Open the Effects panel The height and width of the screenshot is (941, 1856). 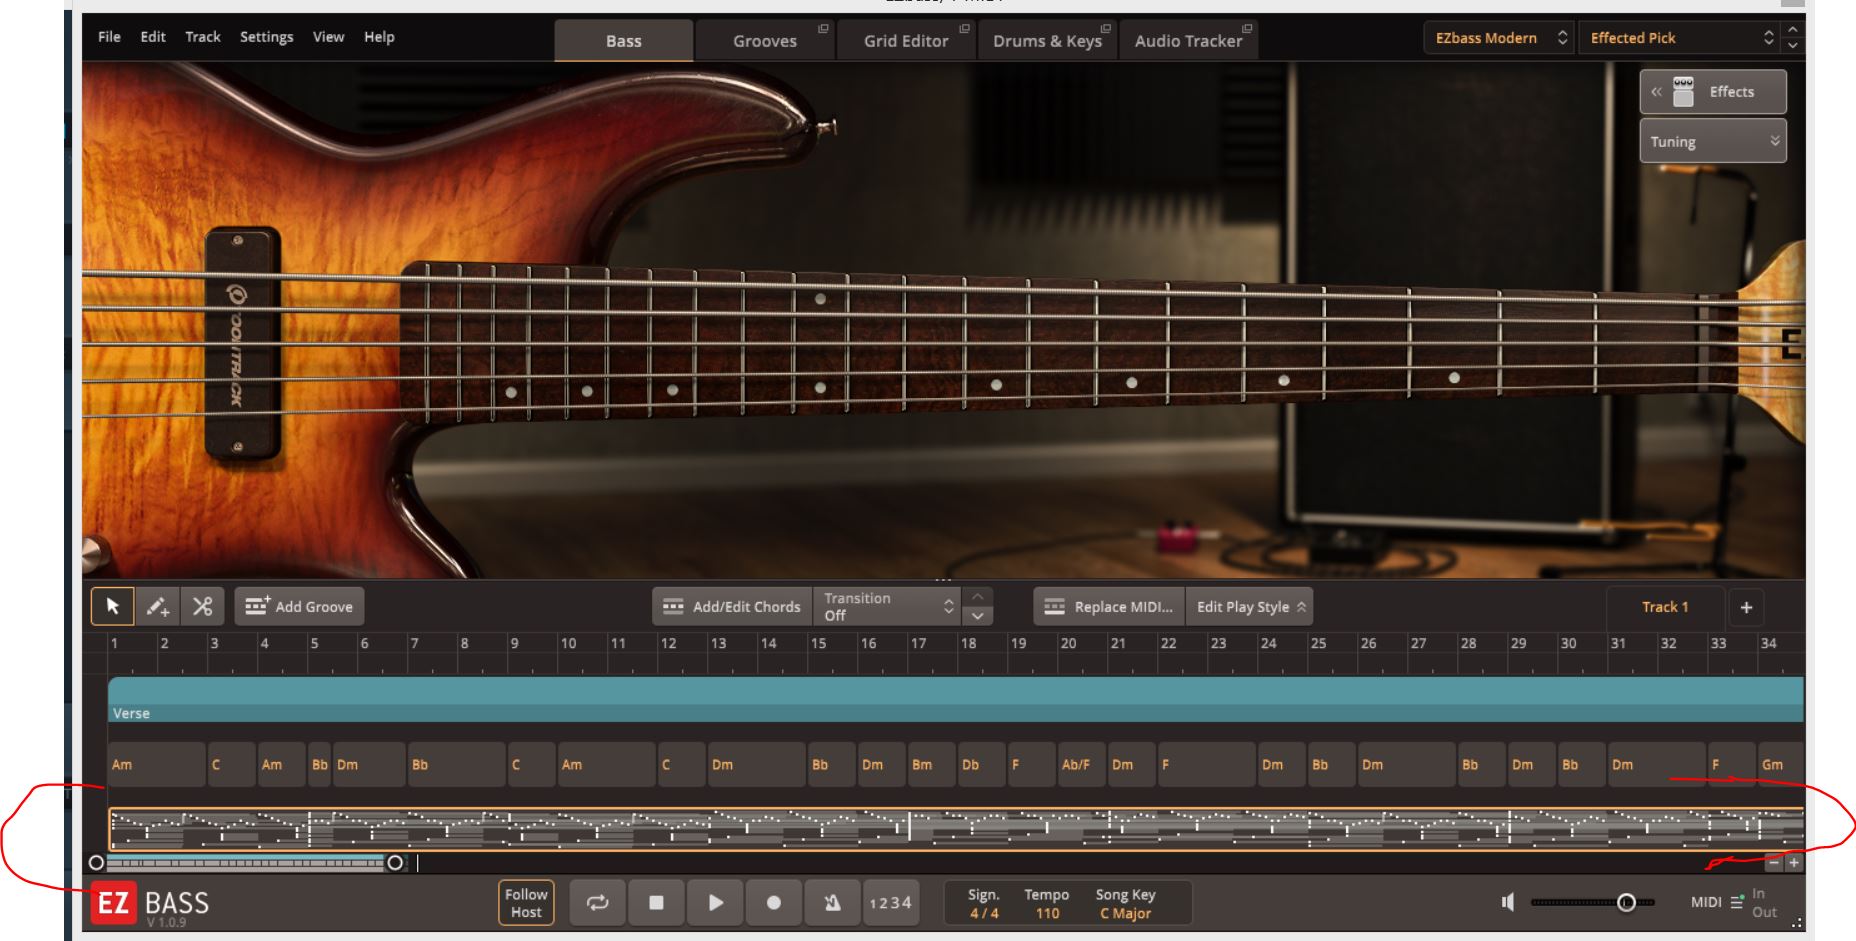coord(1713,91)
